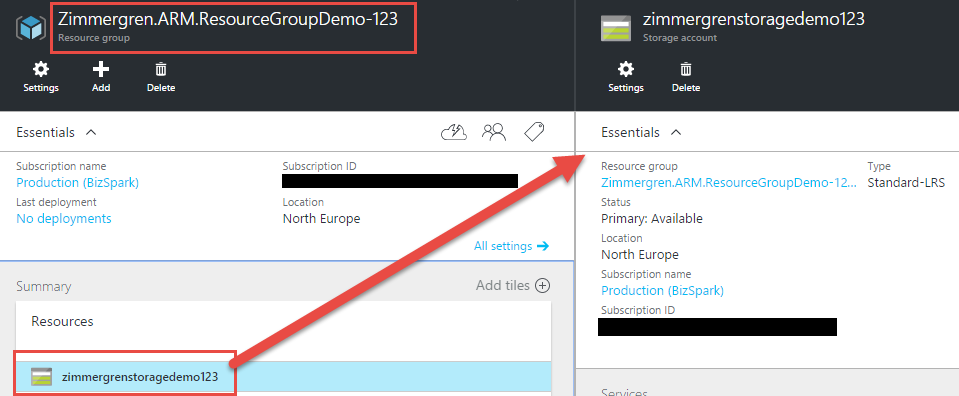Click the Standard-LRS type value
This screenshot has height=396, width=959.
point(906,182)
